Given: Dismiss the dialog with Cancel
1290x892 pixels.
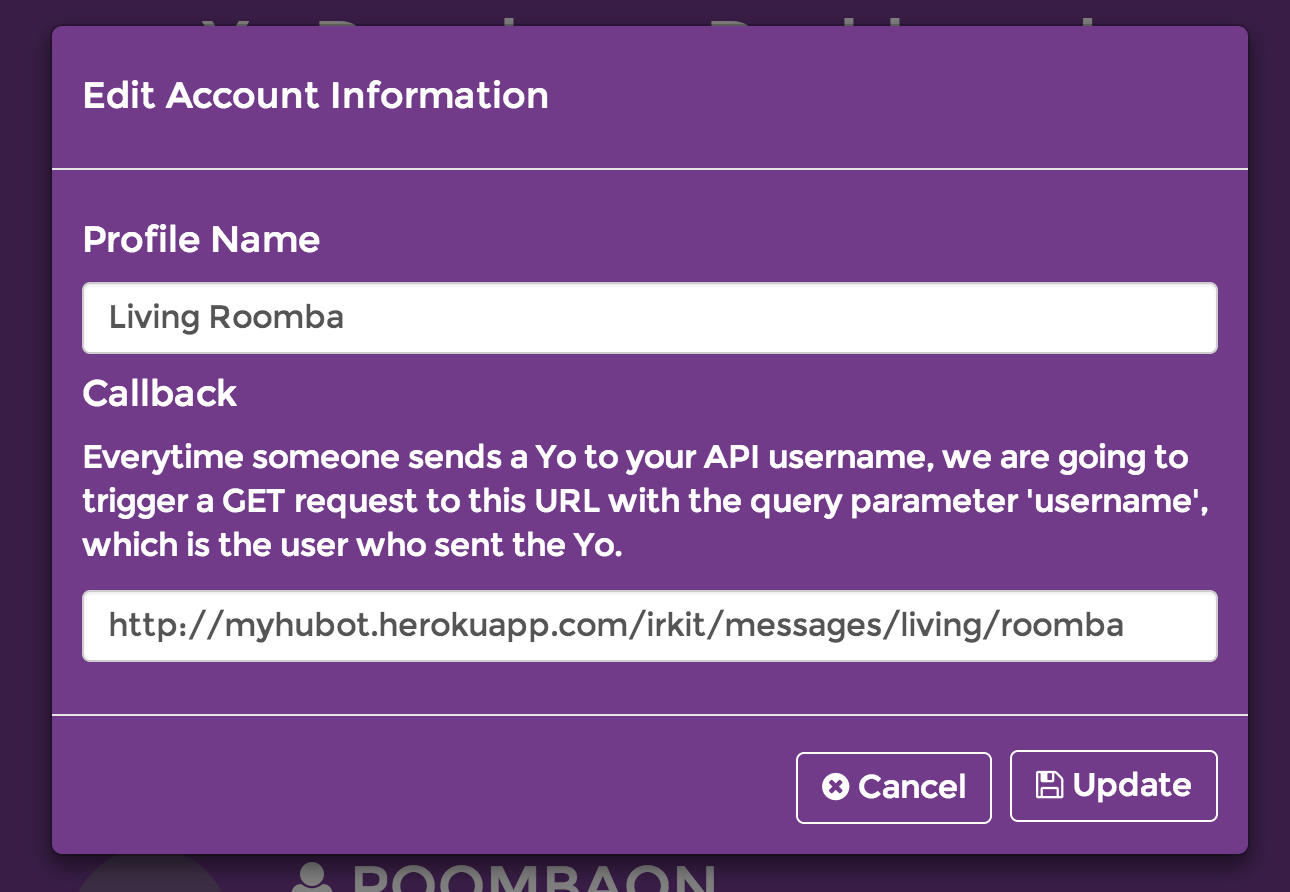Looking at the screenshot, I should pos(893,787).
